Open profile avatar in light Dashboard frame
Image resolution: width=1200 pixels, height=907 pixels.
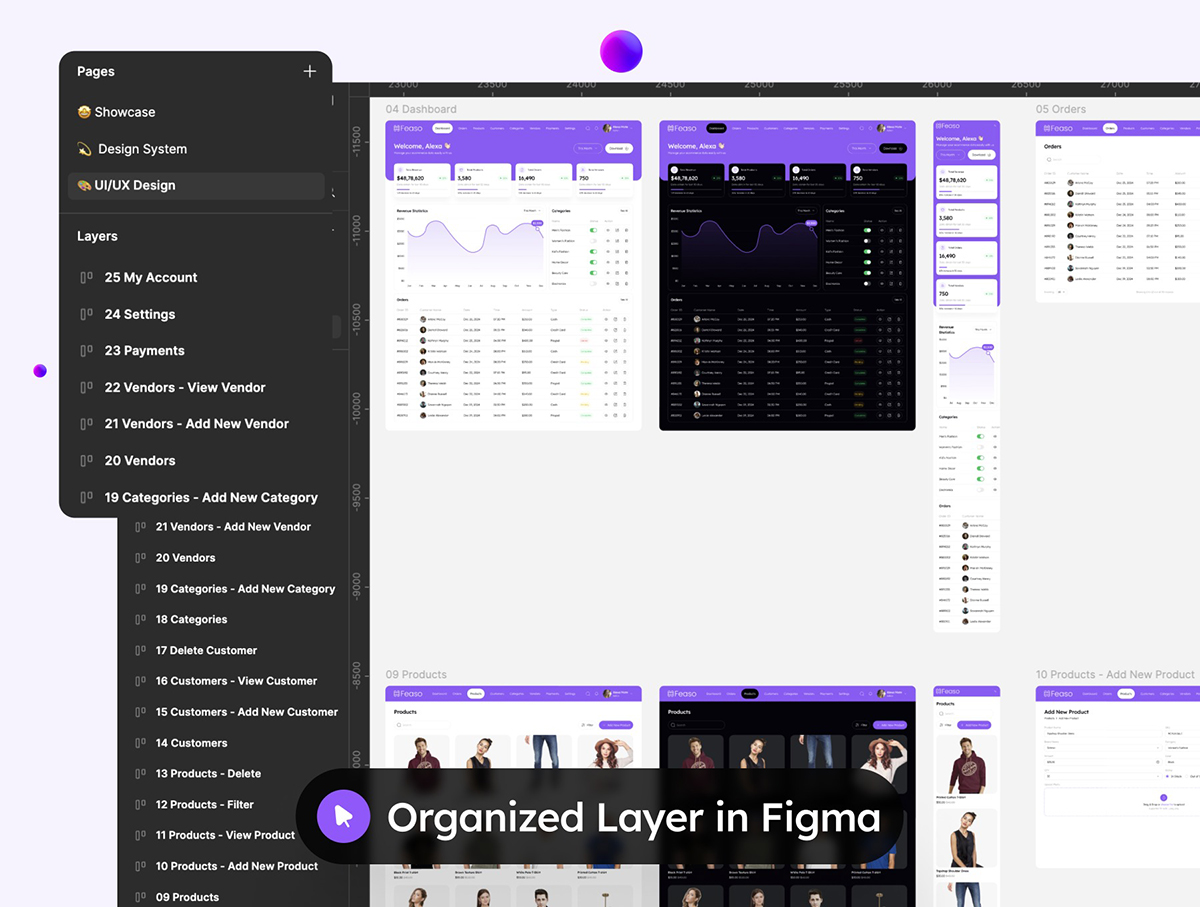tap(607, 128)
